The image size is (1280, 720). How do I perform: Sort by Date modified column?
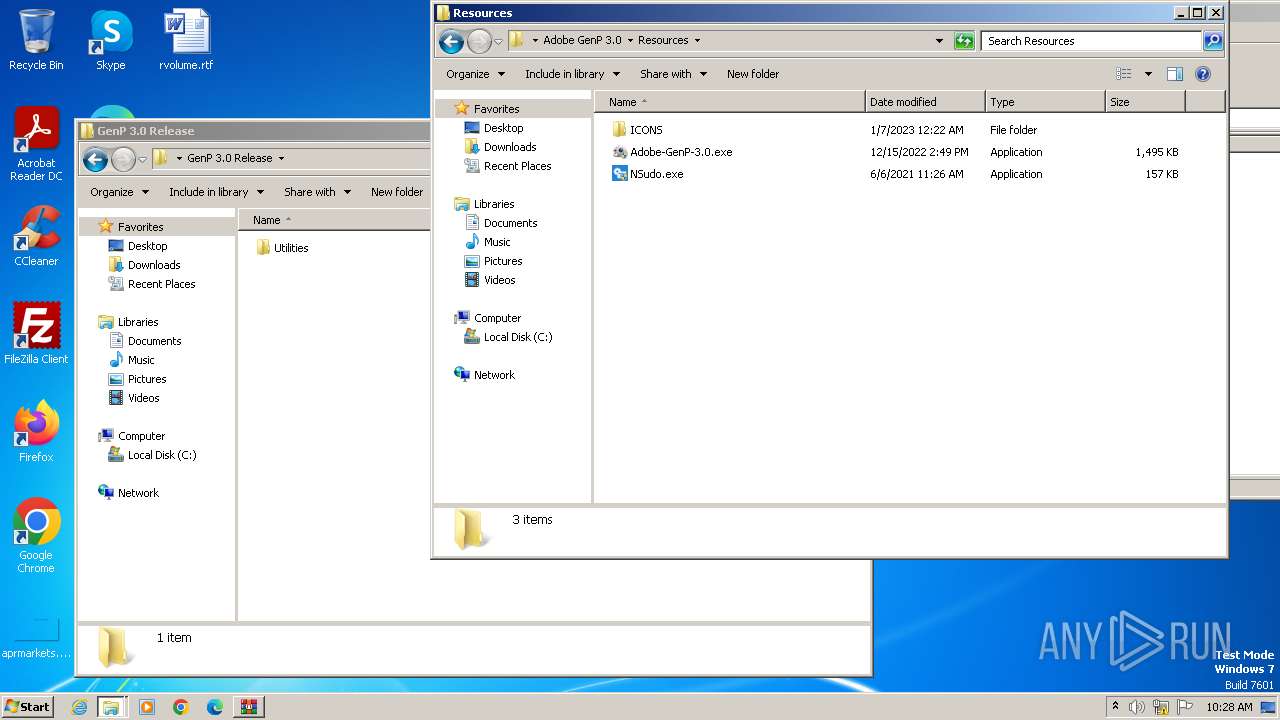tap(925, 102)
